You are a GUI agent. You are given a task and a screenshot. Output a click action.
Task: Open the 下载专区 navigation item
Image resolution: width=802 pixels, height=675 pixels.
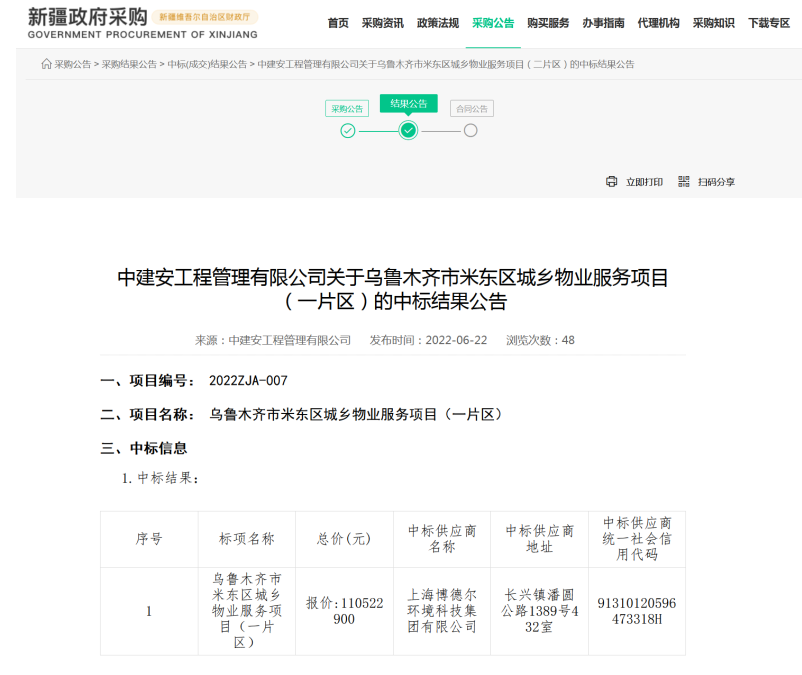click(x=768, y=23)
